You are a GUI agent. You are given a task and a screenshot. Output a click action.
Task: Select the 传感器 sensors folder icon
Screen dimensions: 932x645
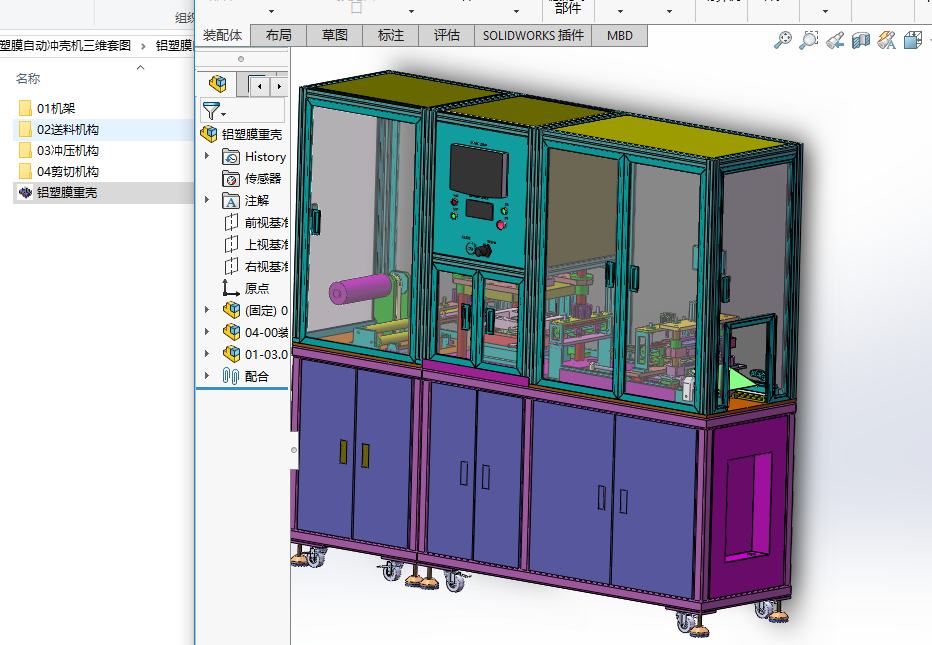point(231,178)
